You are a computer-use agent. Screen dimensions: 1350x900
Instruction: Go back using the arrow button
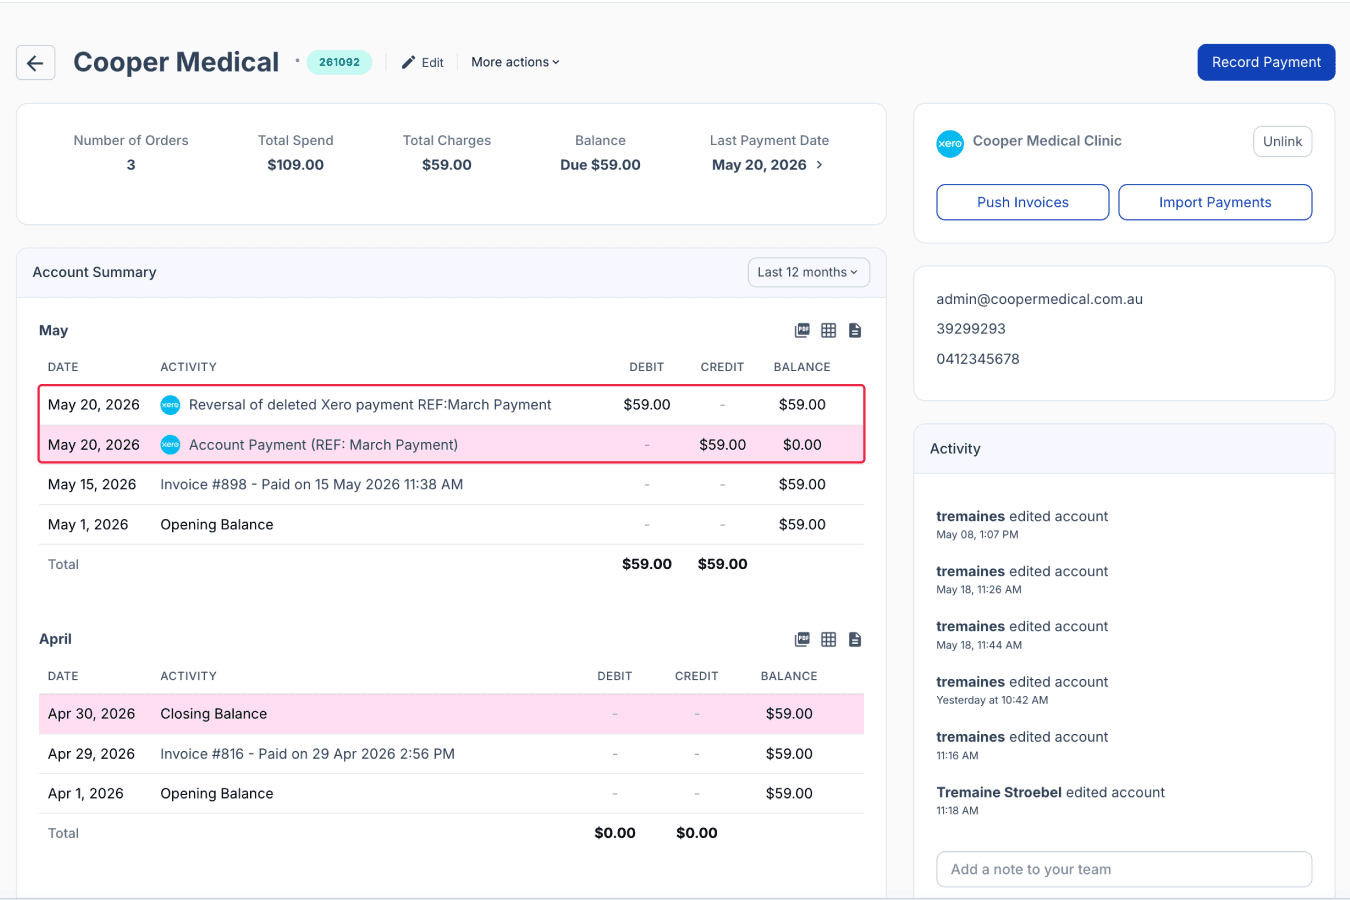point(35,63)
